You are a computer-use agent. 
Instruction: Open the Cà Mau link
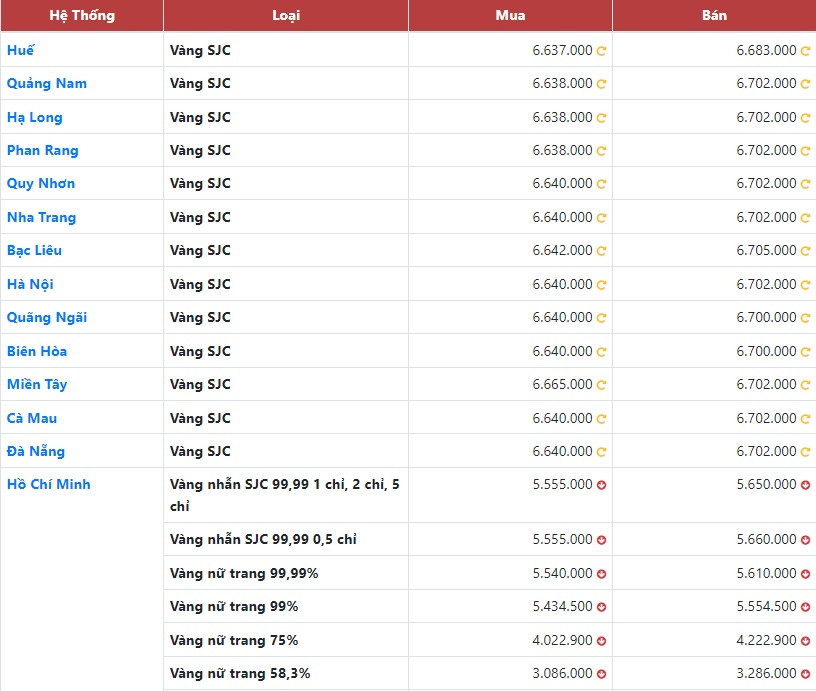point(32,418)
